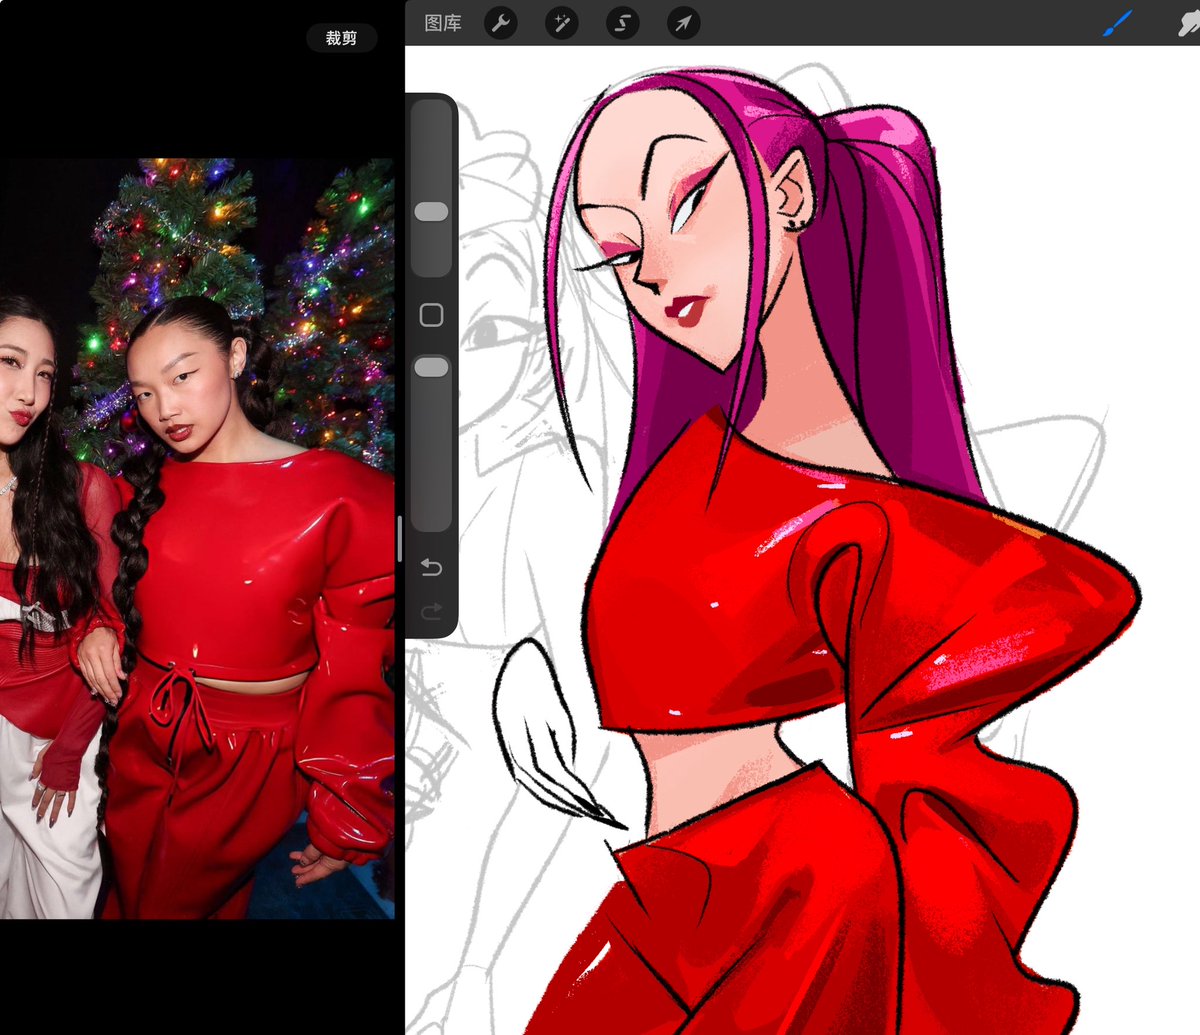Image resolution: width=1200 pixels, height=1035 pixels.
Task: Activate the Selections tool
Action: tap(621, 24)
